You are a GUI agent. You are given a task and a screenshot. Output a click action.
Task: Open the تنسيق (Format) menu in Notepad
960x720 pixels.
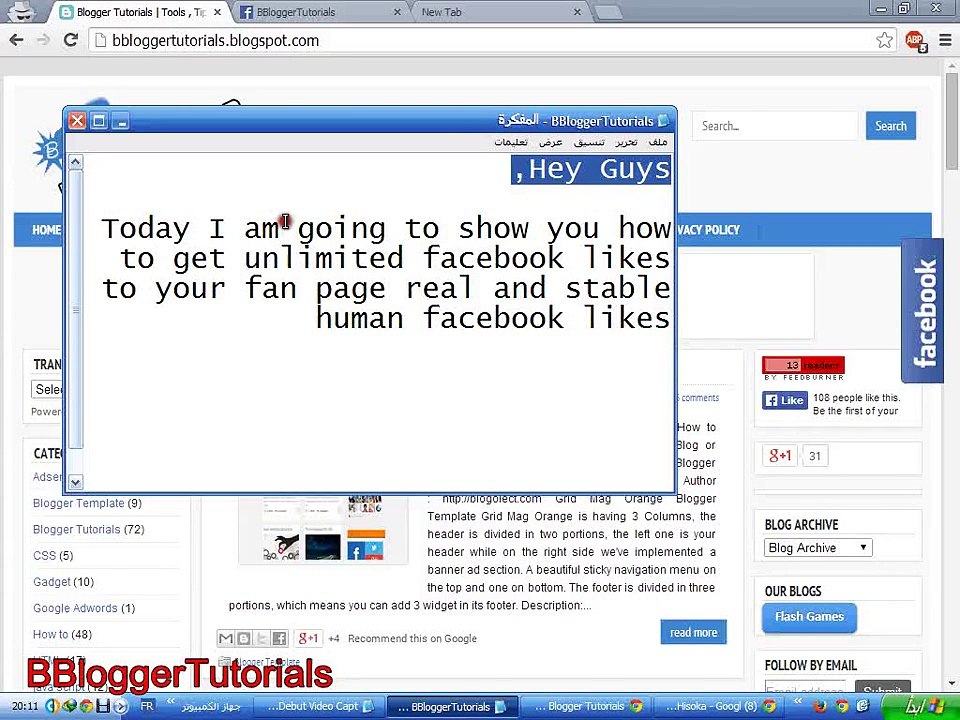pyautogui.click(x=589, y=142)
